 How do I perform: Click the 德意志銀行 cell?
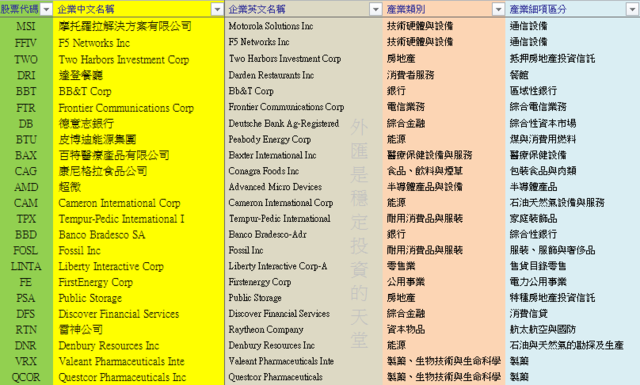pyautogui.click(x=139, y=124)
